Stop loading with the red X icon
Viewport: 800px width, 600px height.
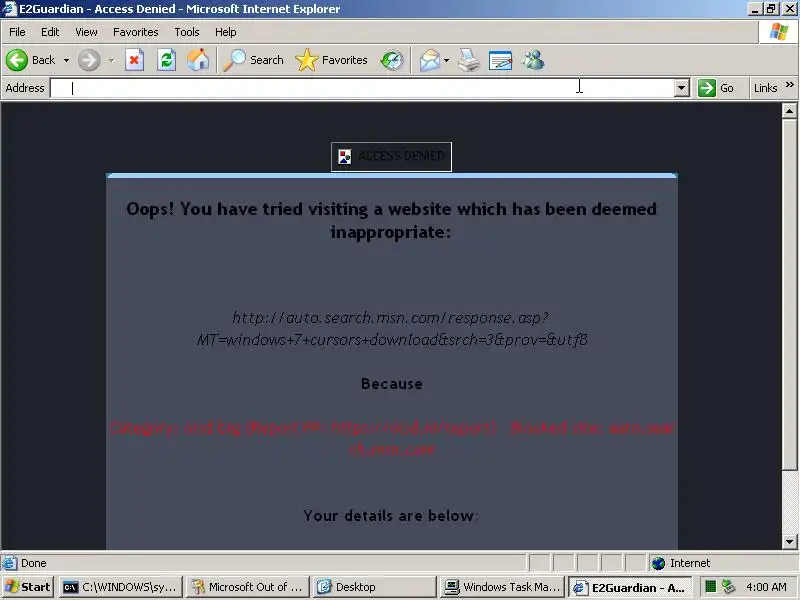[134, 60]
